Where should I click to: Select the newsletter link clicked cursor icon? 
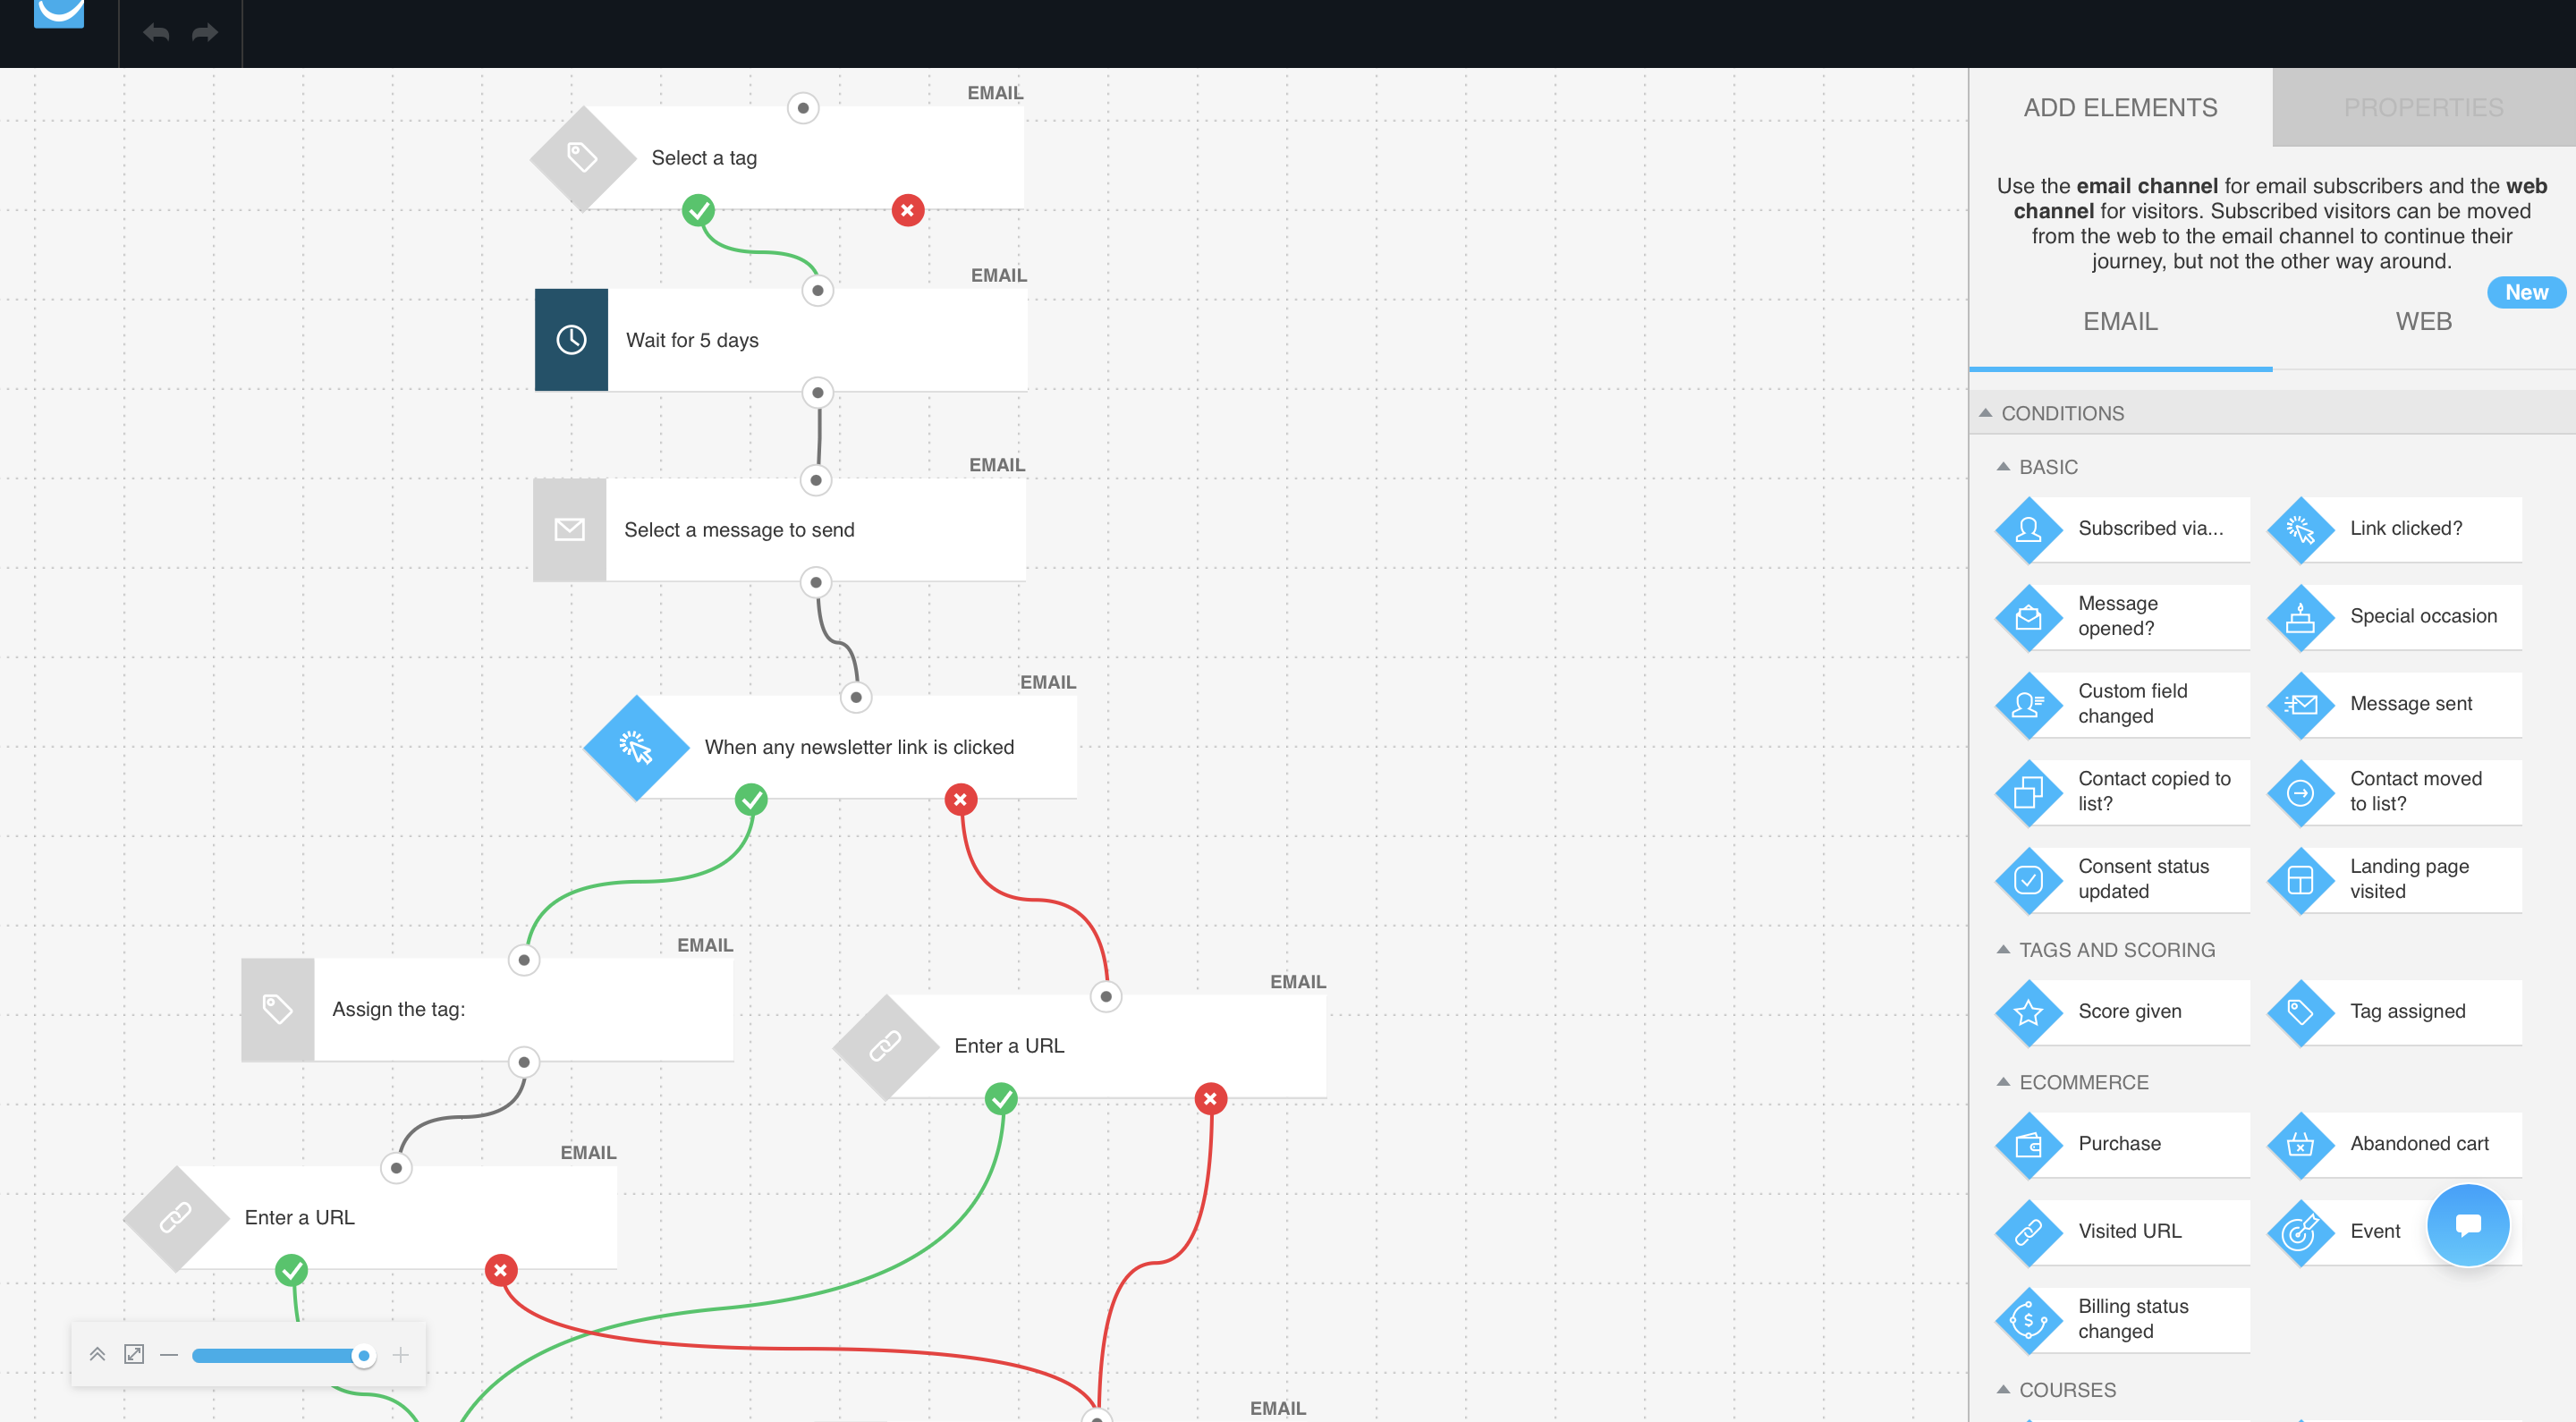636,747
